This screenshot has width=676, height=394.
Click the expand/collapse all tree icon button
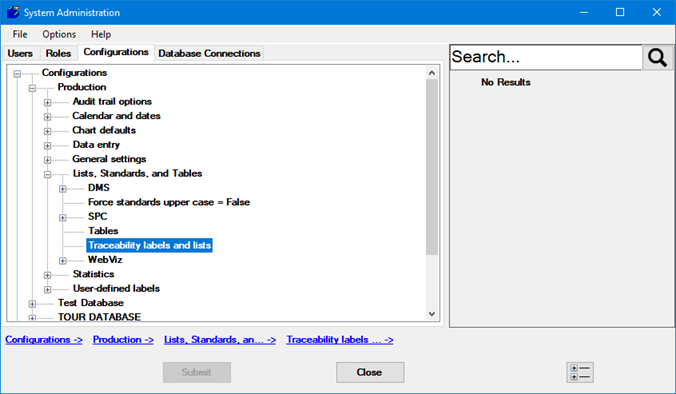580,372
